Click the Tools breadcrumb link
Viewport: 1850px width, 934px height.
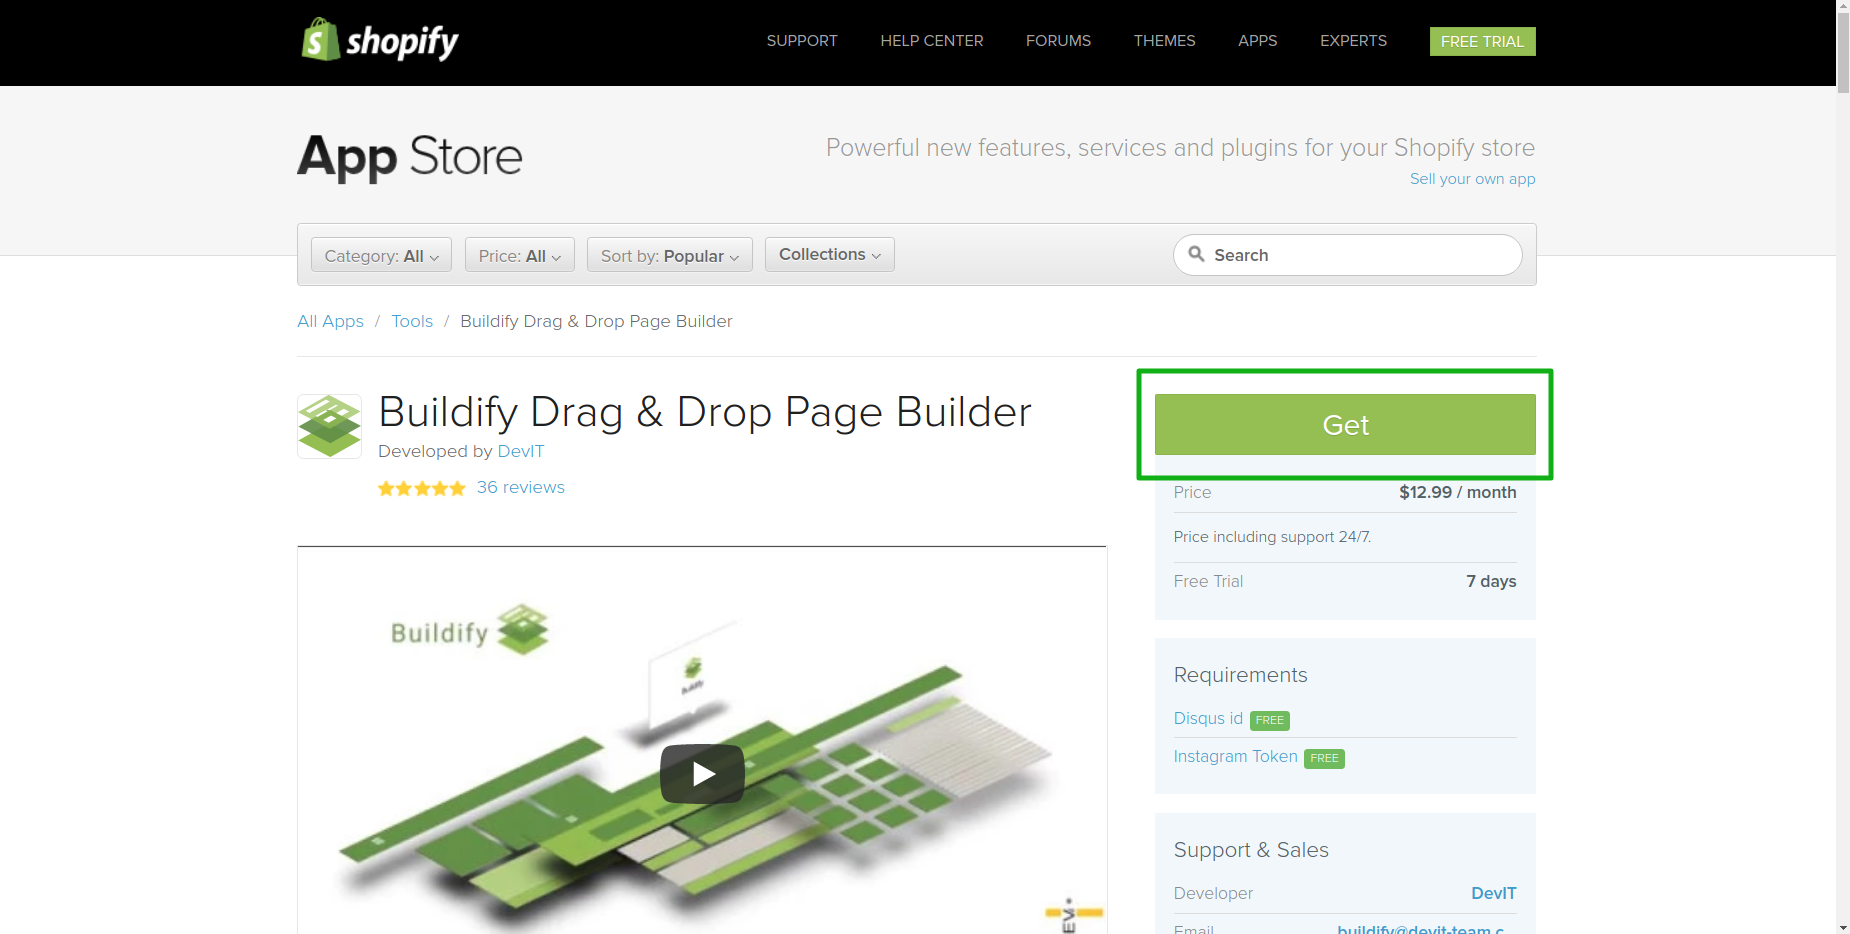(412, 321)
